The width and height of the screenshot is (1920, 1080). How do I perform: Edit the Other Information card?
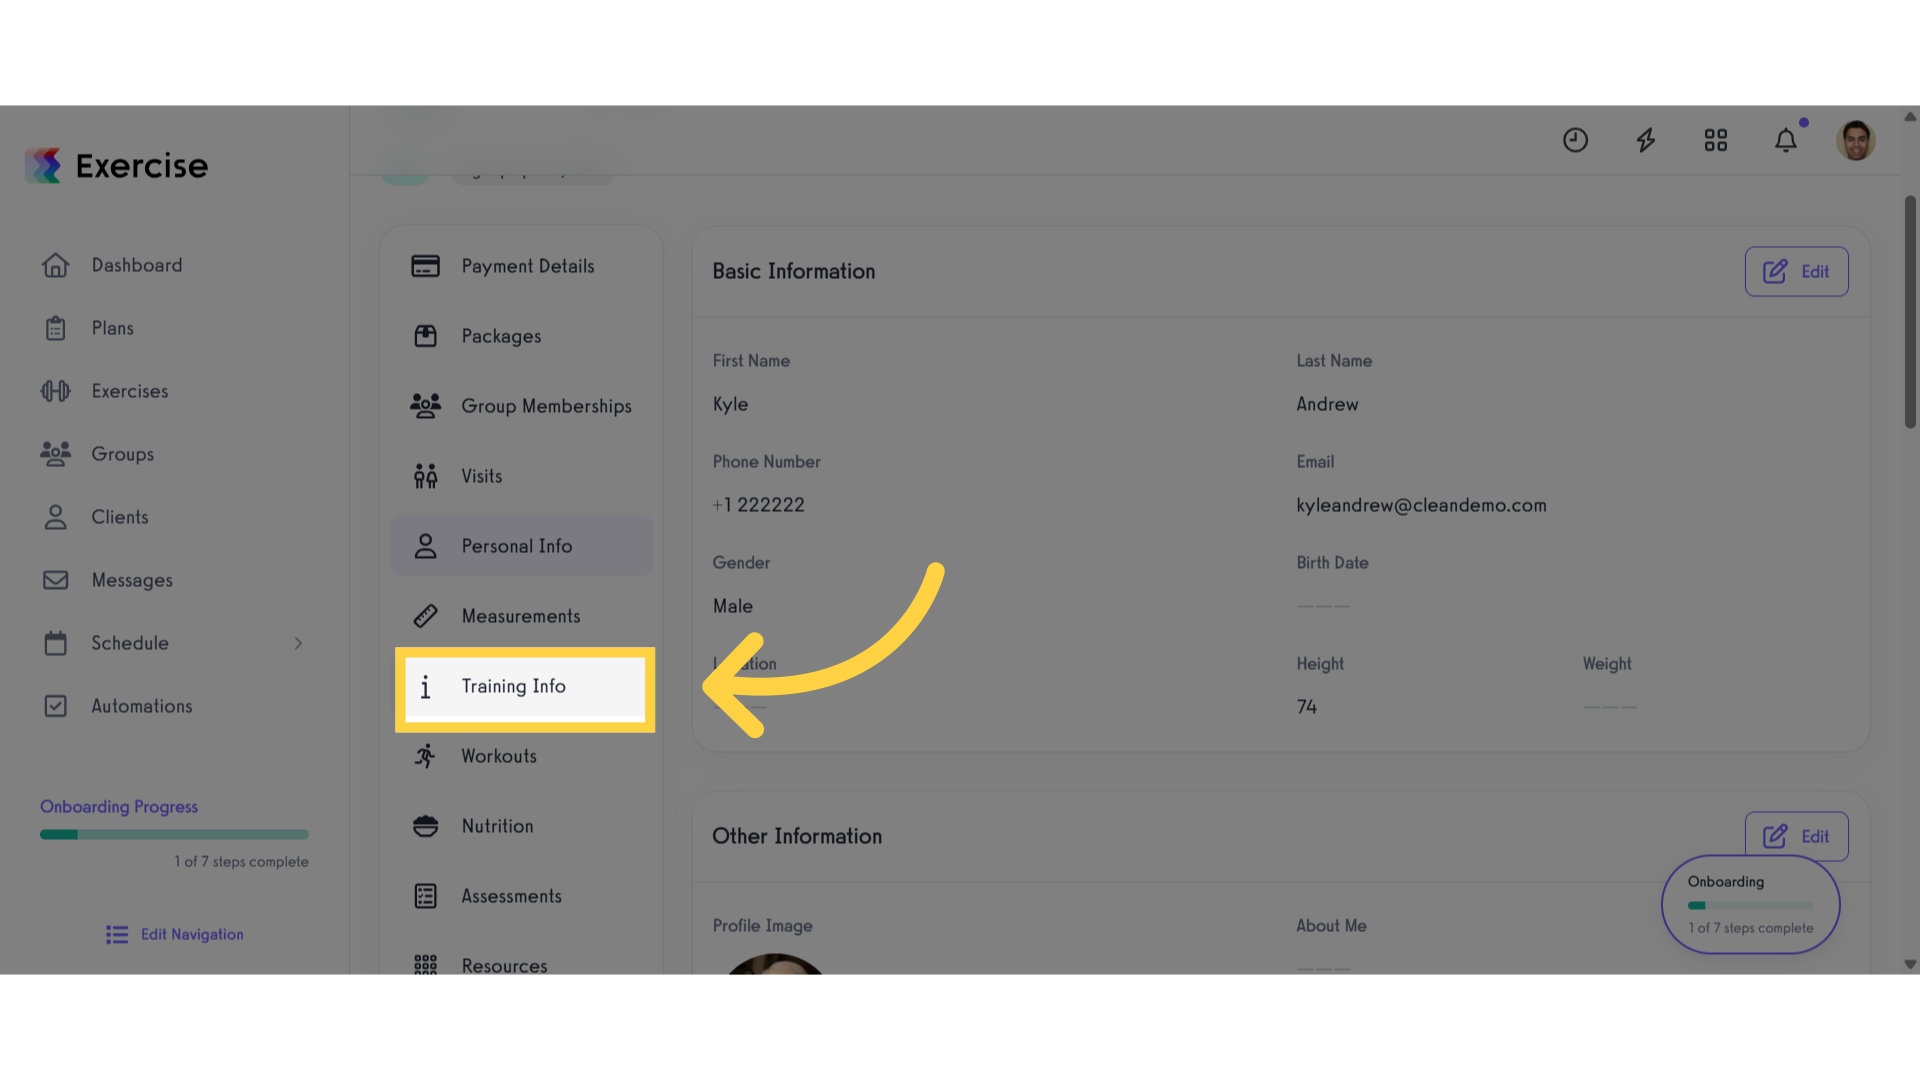click(1796, 836)
